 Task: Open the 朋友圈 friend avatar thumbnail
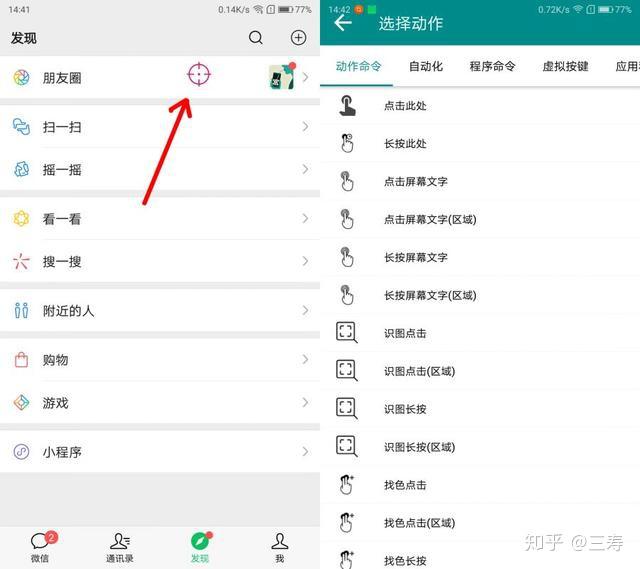click(282, 76)
